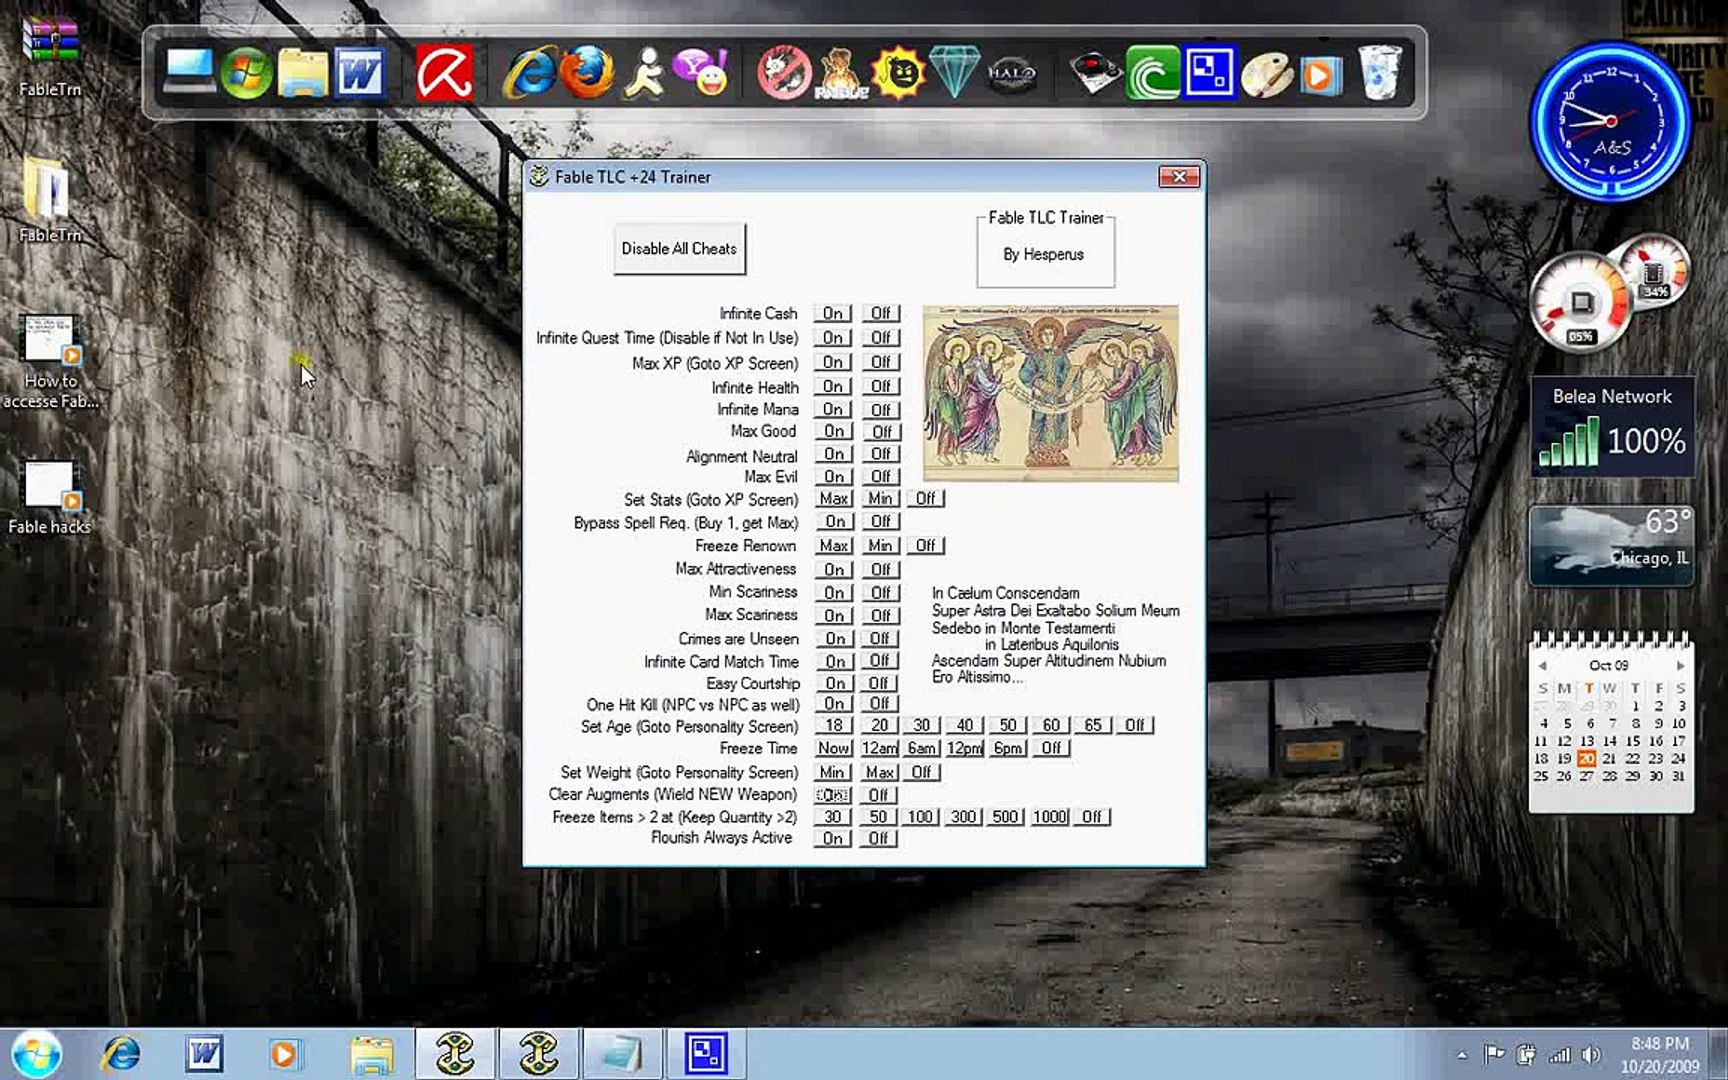Open Yahoo Messenger icon in dock
The height and width of the screenshot is (1080, 1728).
click(700, 73)
